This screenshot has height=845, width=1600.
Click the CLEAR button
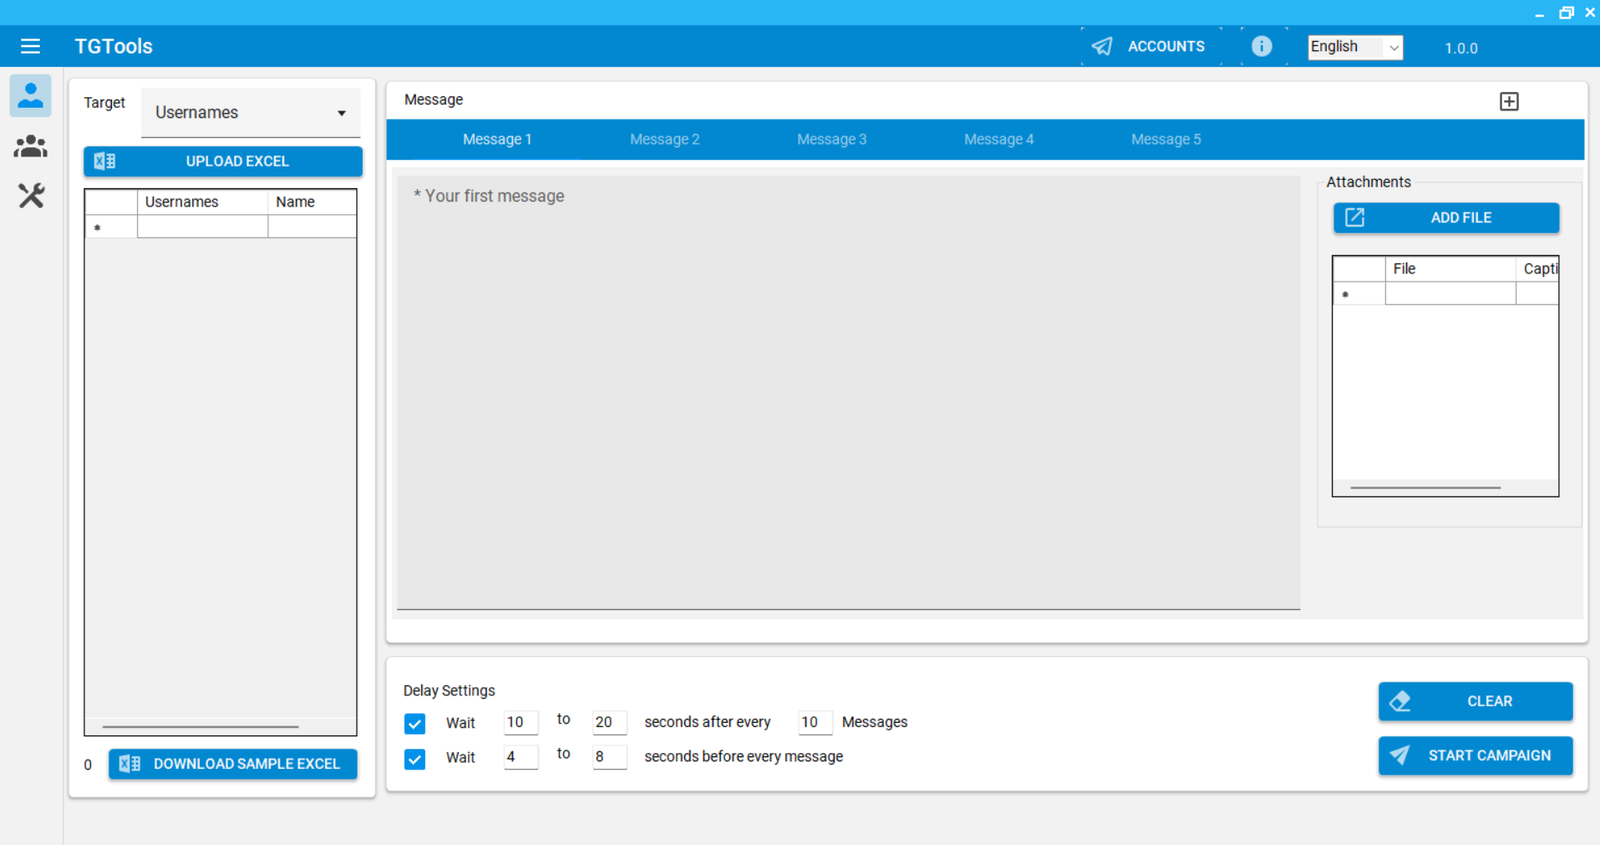coord(1475,701)
